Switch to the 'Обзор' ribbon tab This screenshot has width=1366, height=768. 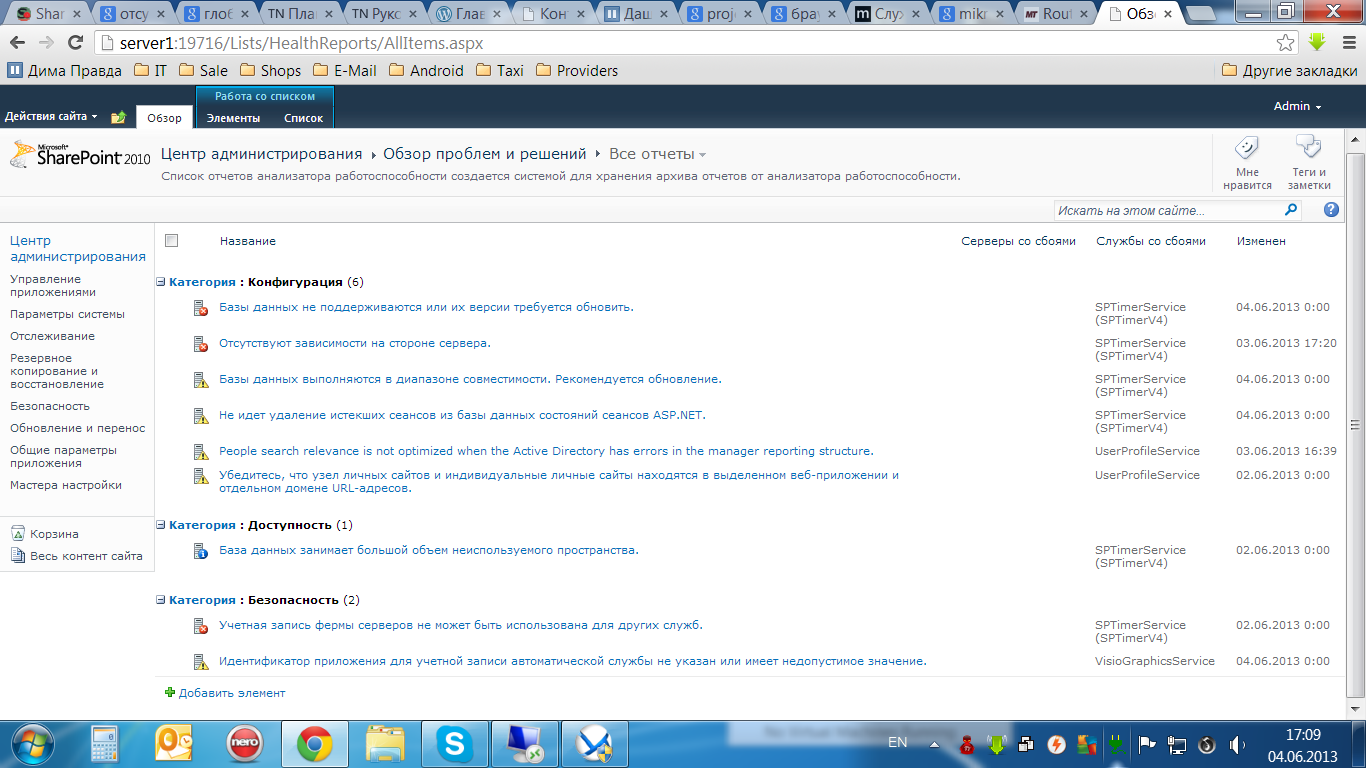(x=164, y=117)
